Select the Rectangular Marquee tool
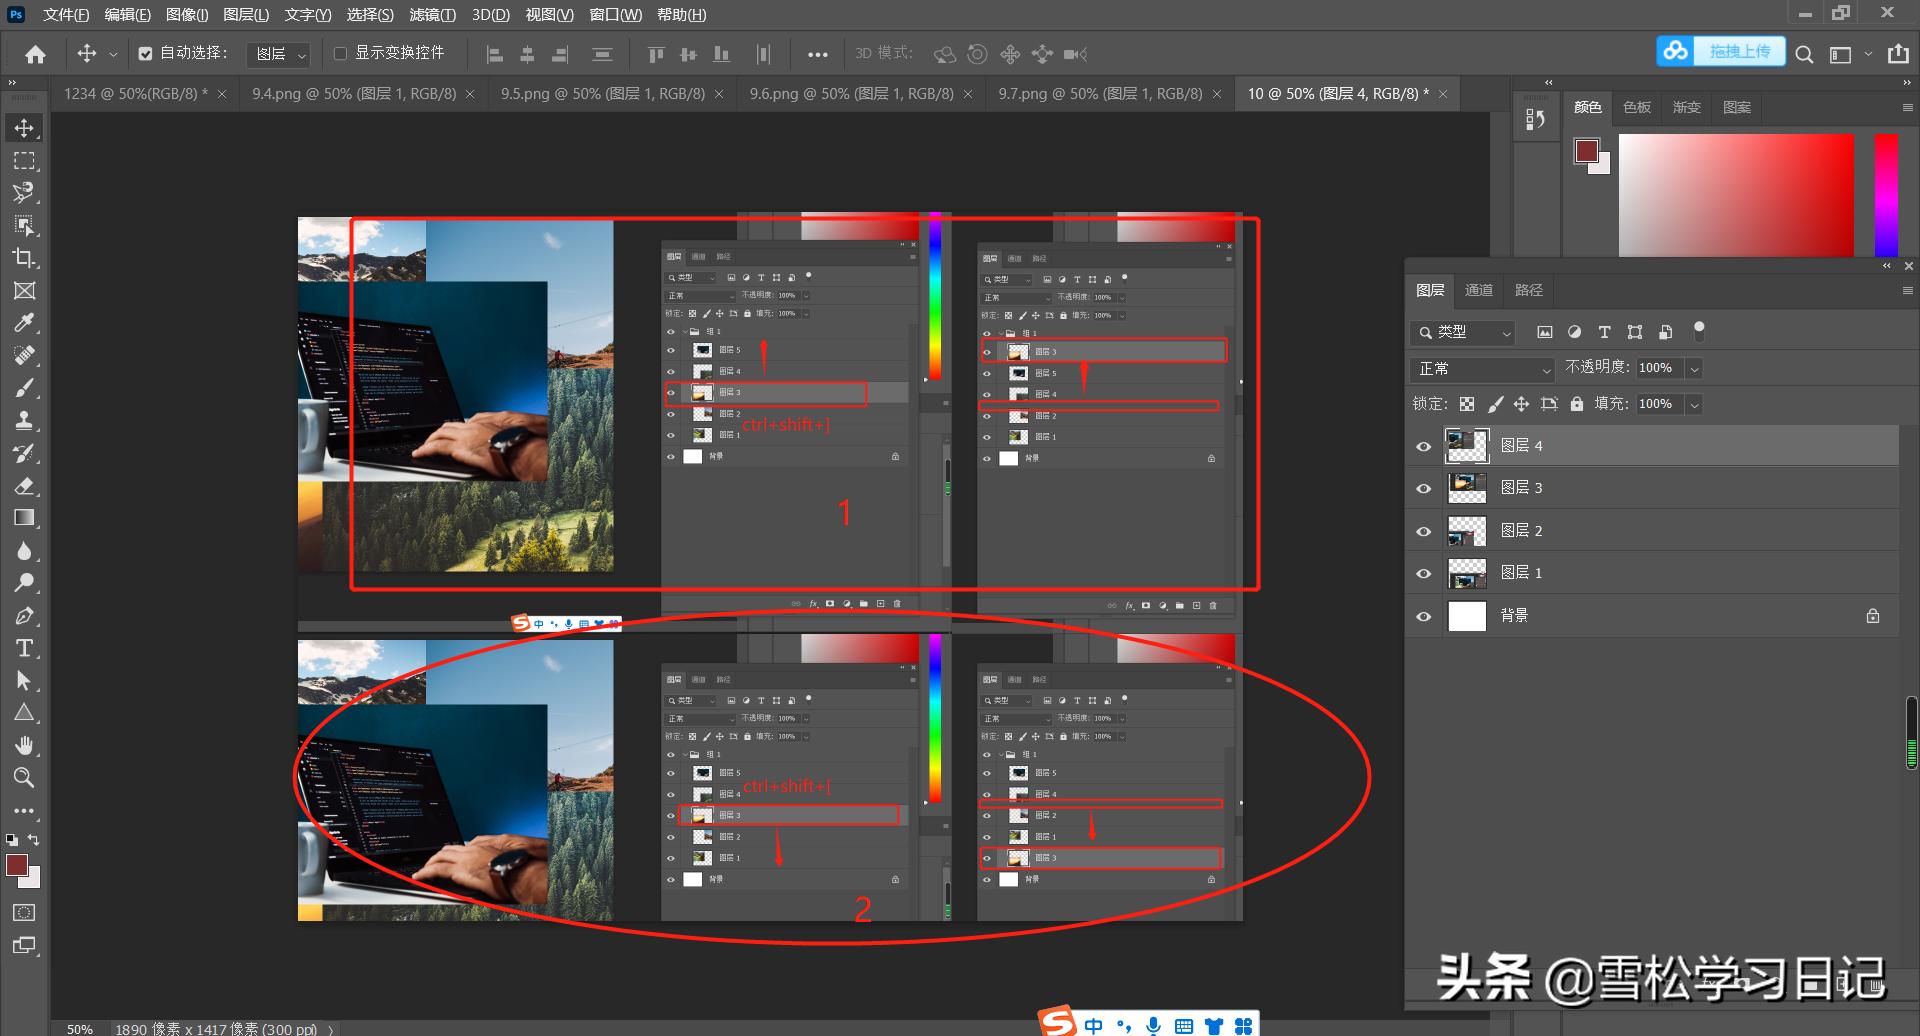The height and width of the screenshot is (1036, 1920). click(24, 161)
